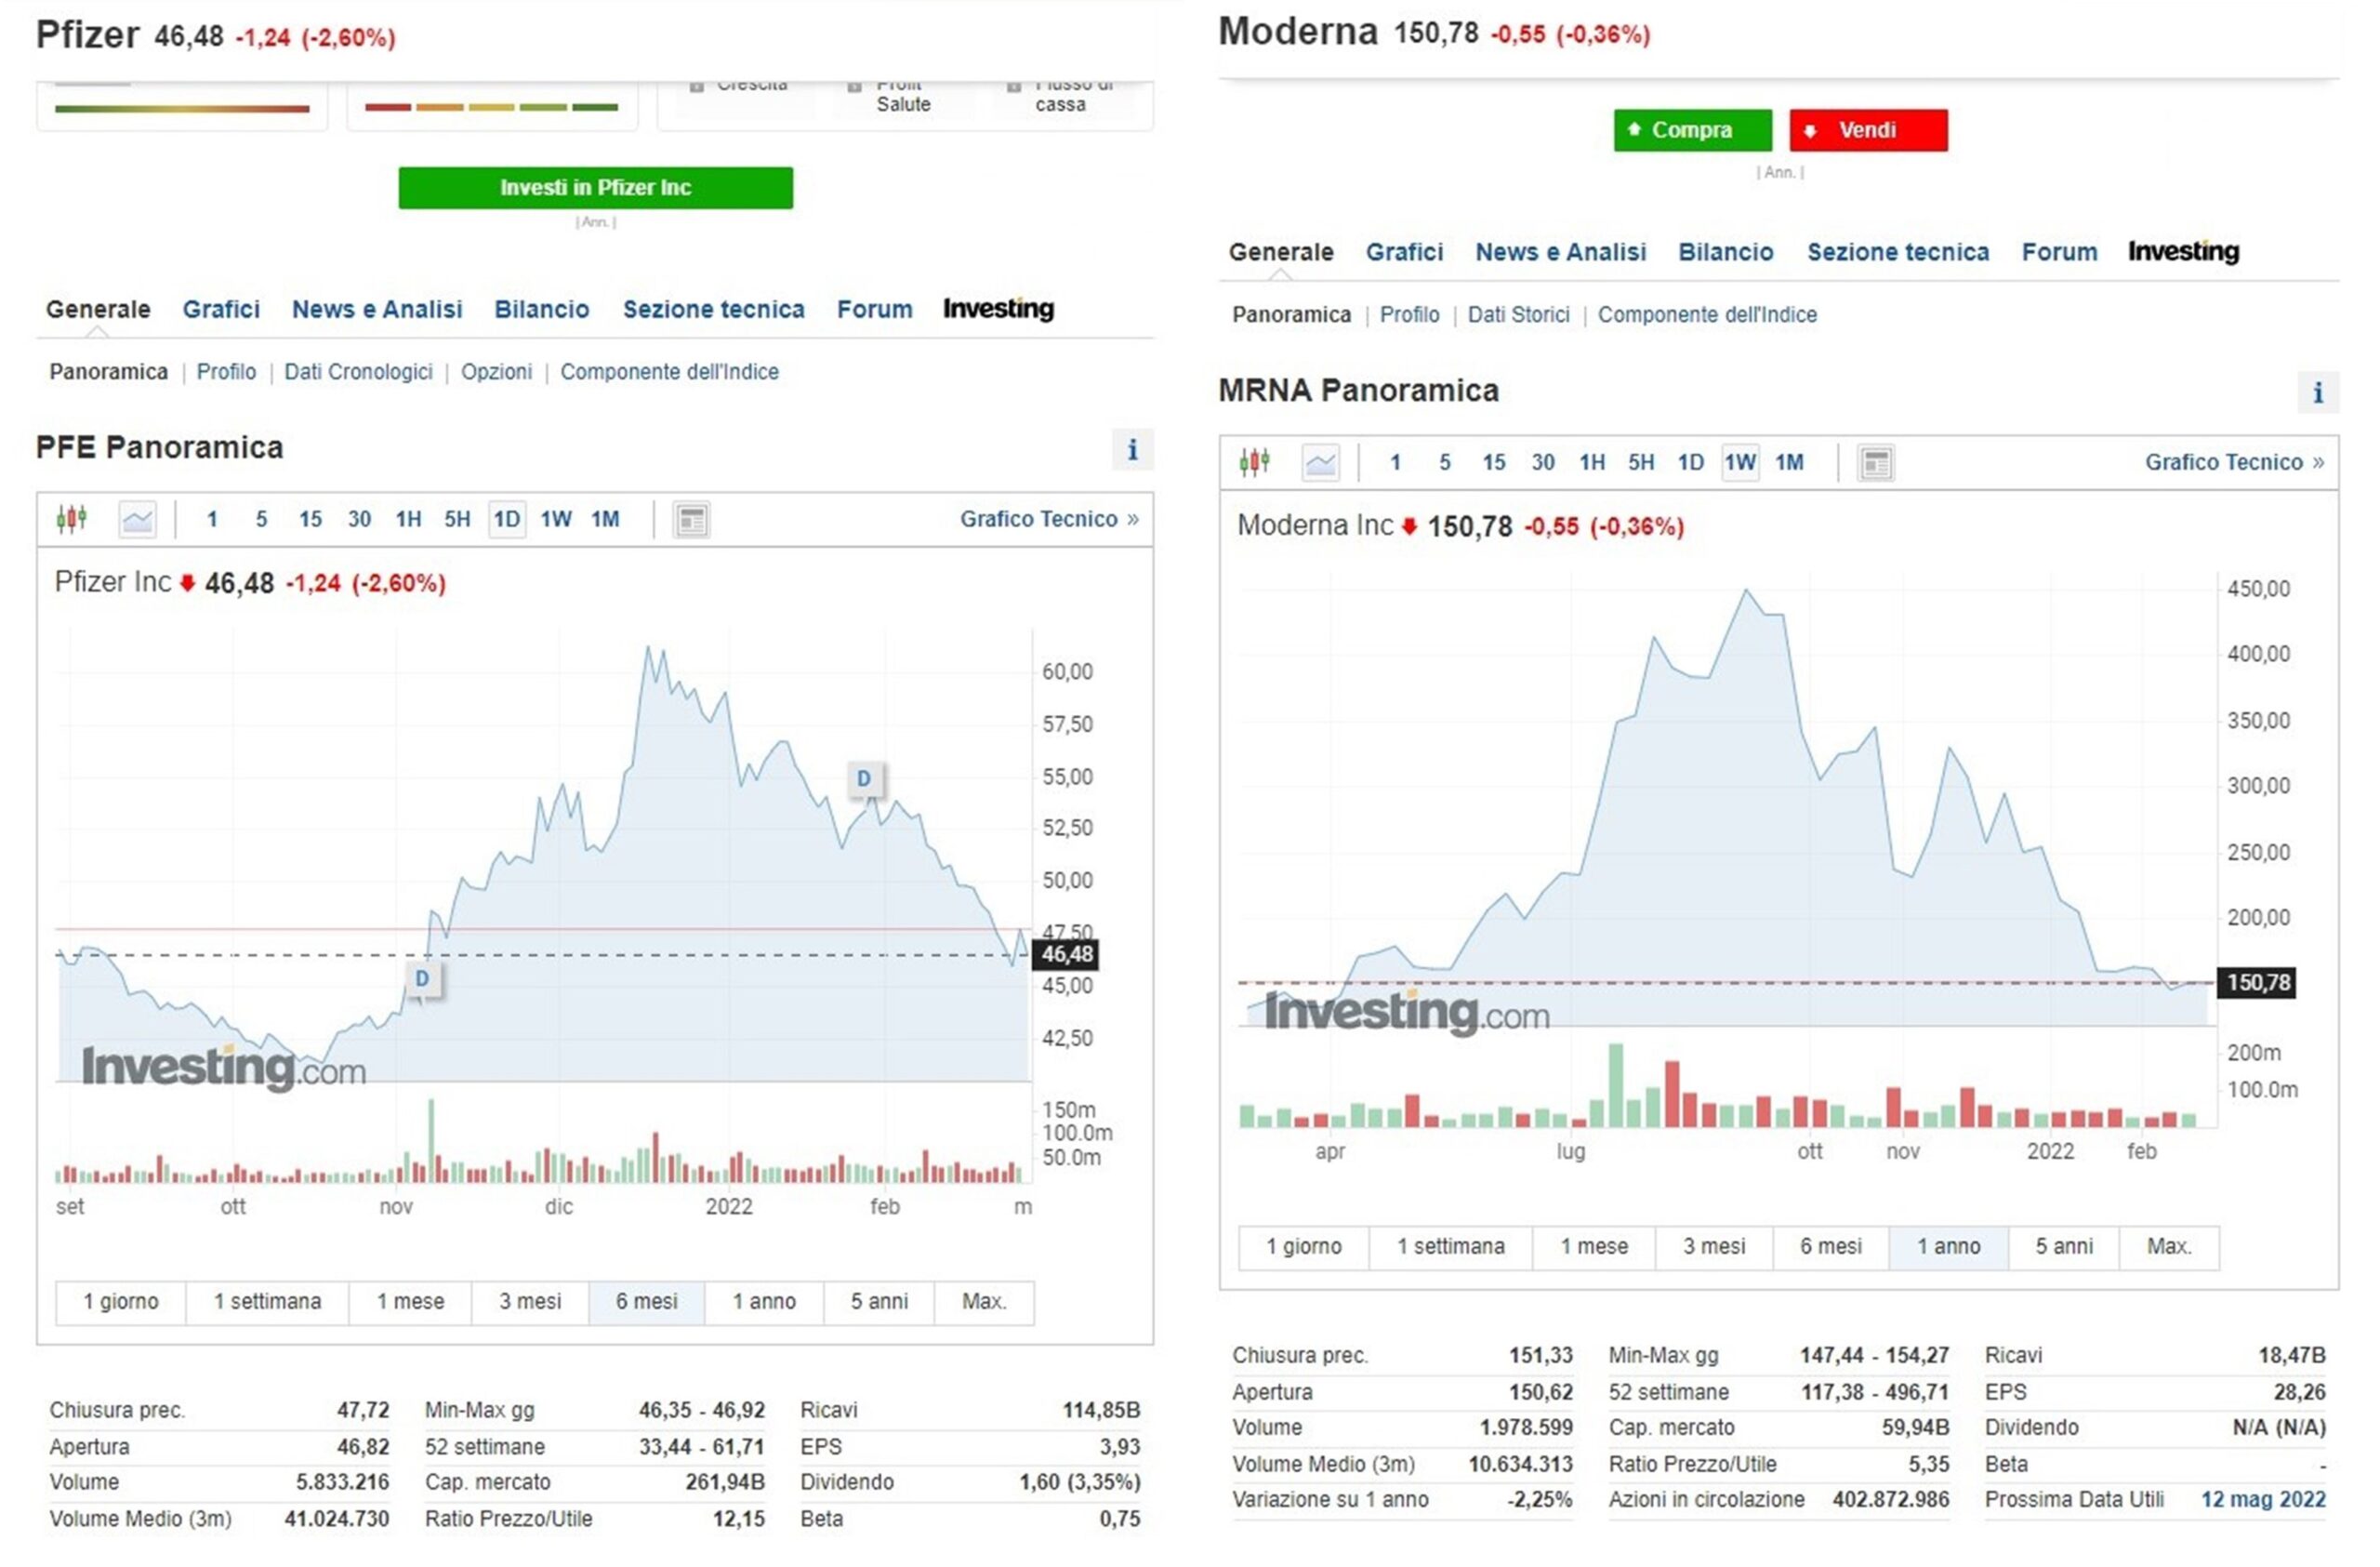Select 5 anni range under Moderna chart
2380x1567 pixels.
[2063, 1246]
